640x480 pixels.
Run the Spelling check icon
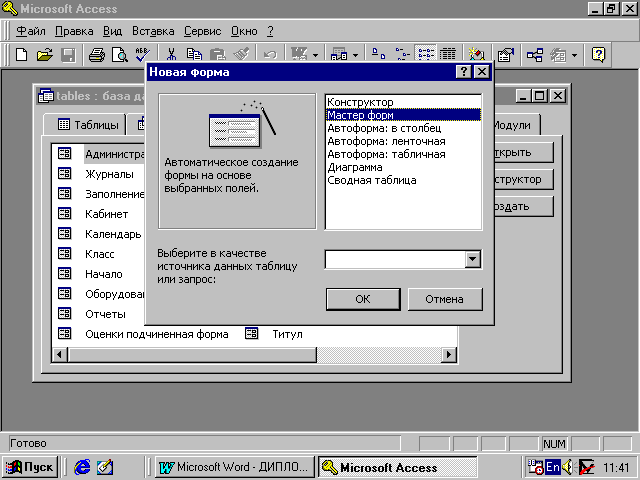tap(143, 55)
